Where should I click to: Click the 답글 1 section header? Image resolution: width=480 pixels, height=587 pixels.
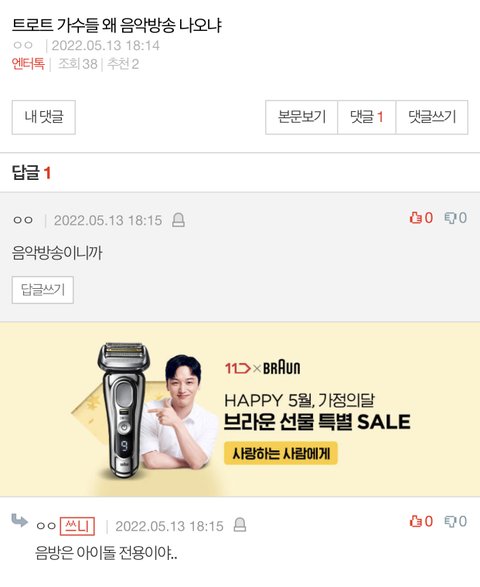31,173
